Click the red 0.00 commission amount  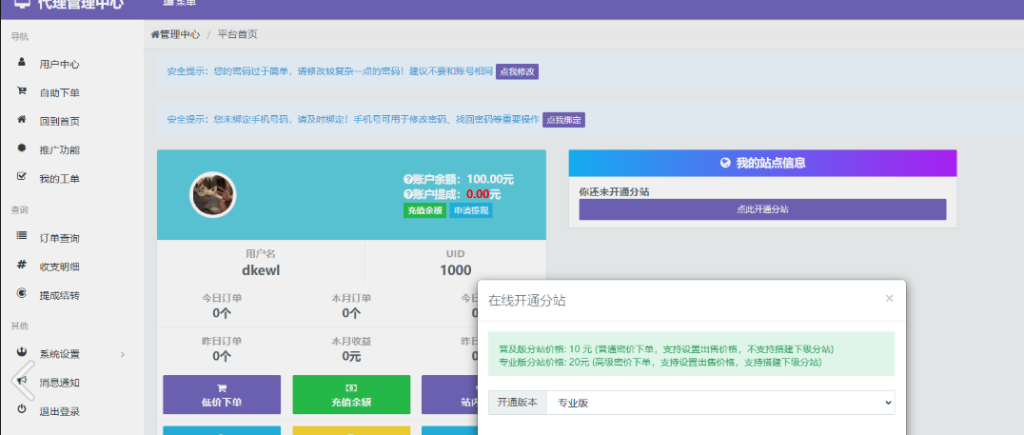point(478,195)
